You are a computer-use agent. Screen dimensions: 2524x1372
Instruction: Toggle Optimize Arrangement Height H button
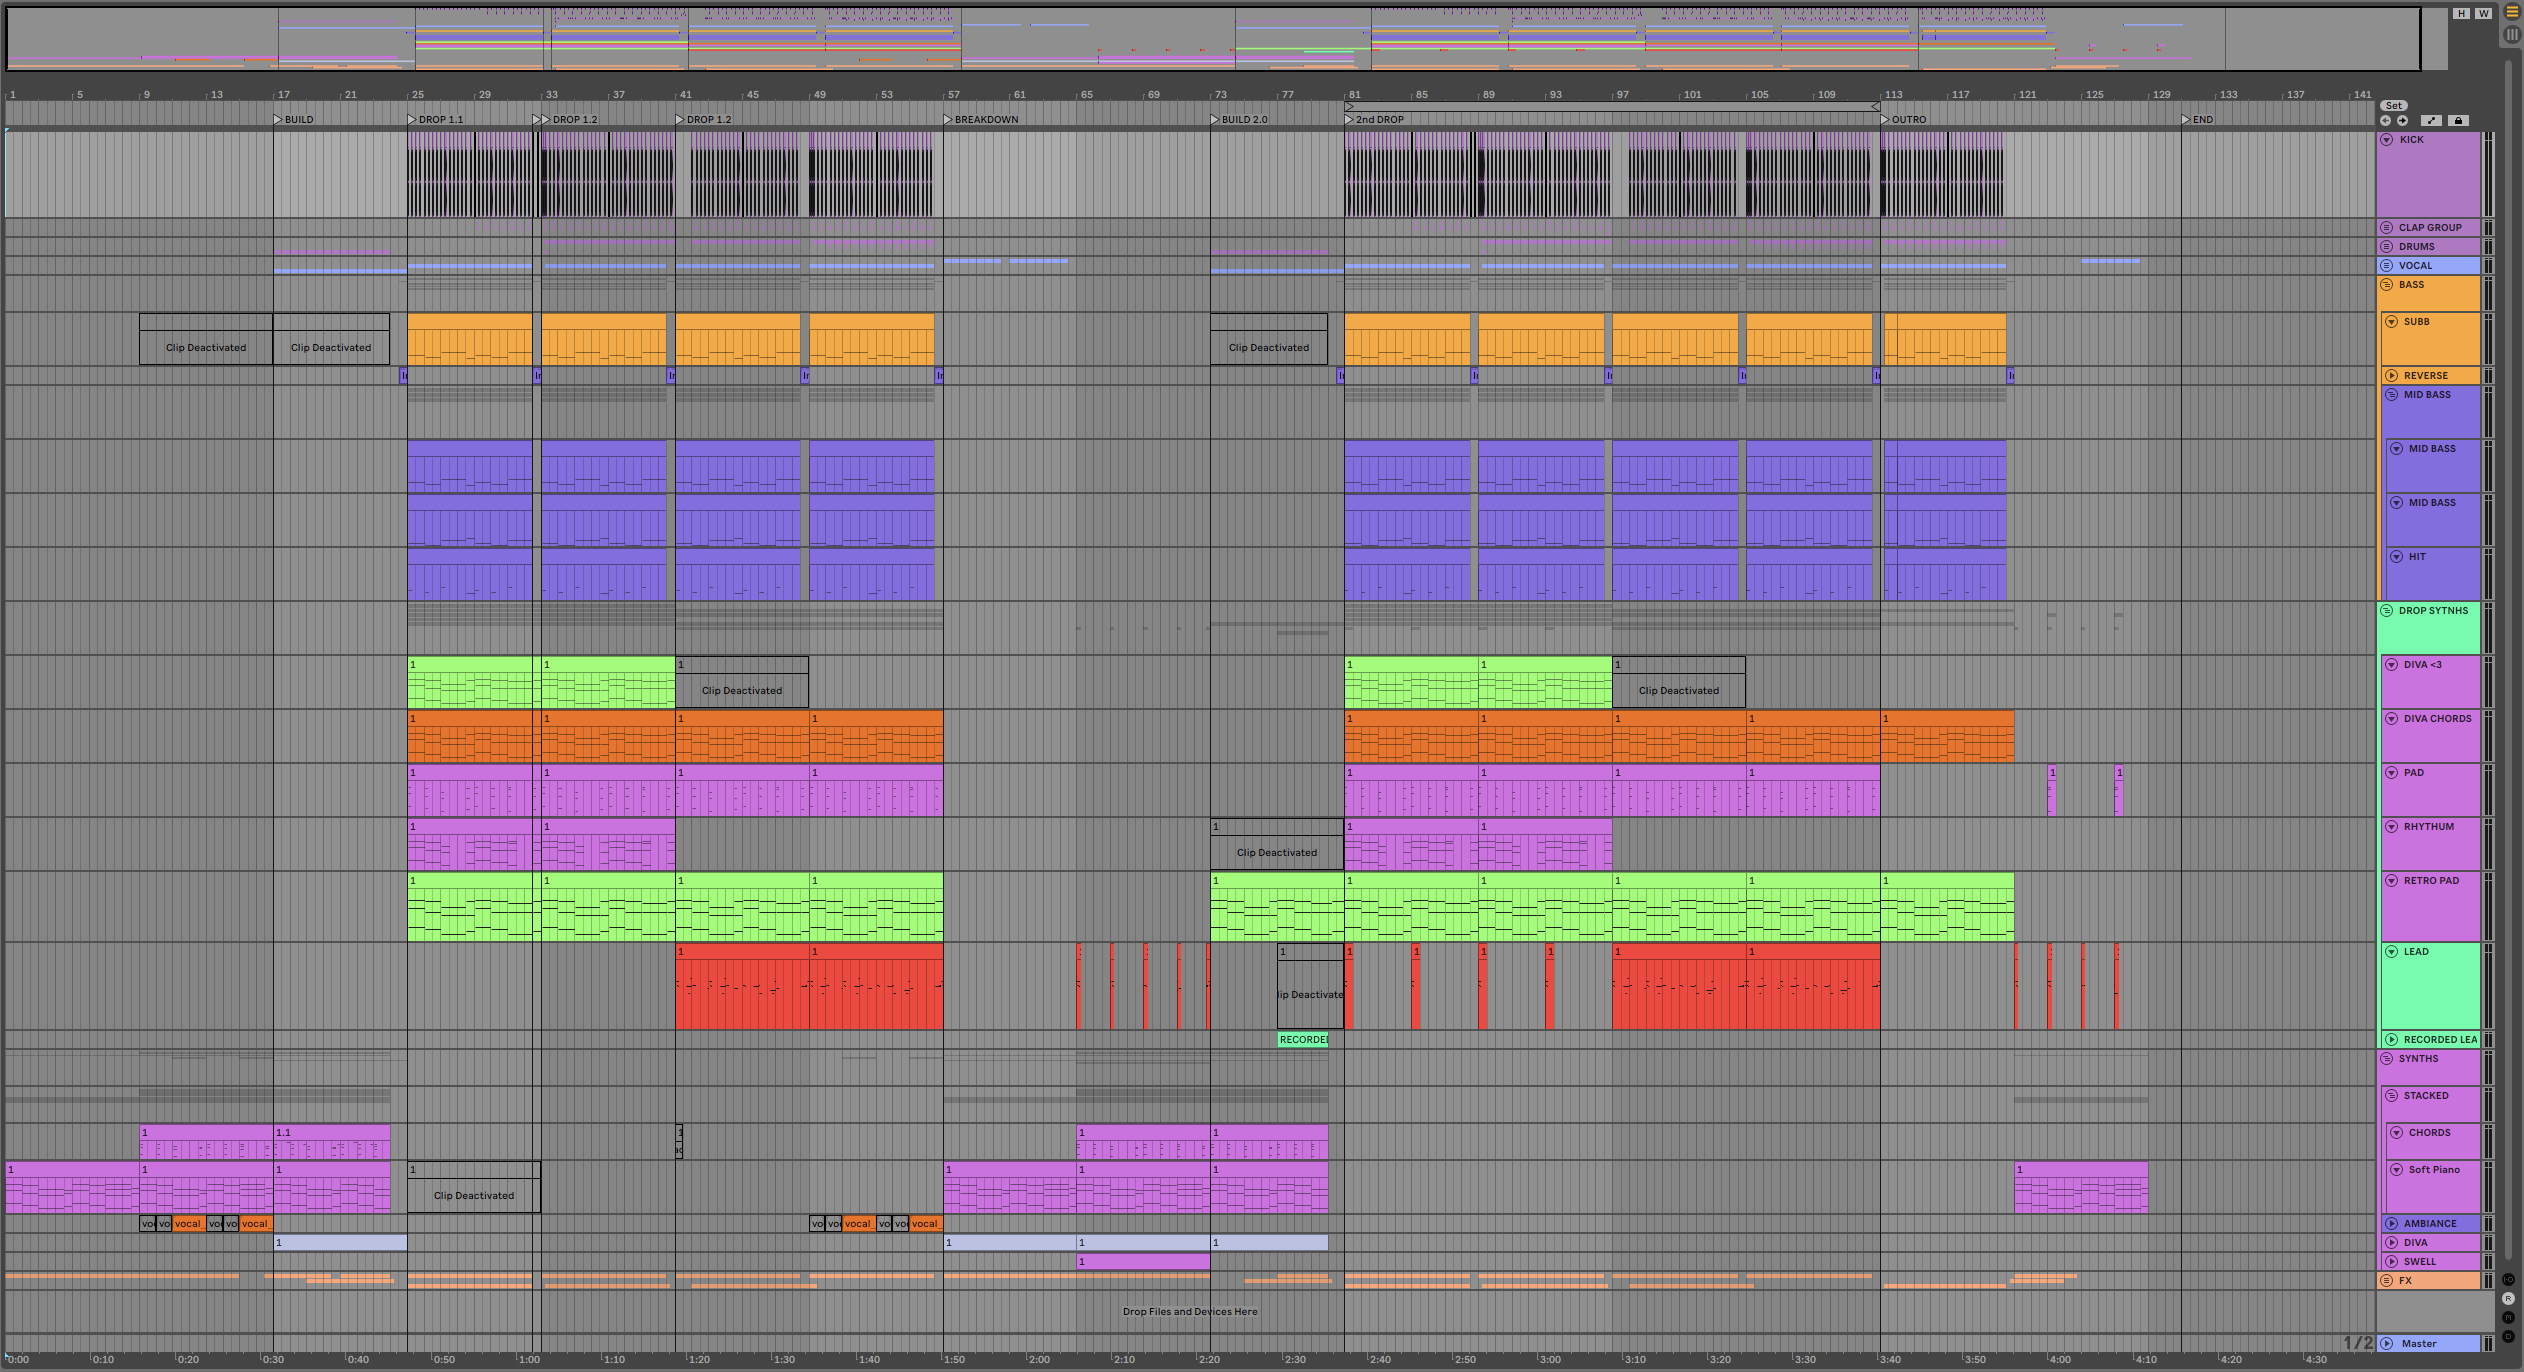click(x=2462, y=13)
